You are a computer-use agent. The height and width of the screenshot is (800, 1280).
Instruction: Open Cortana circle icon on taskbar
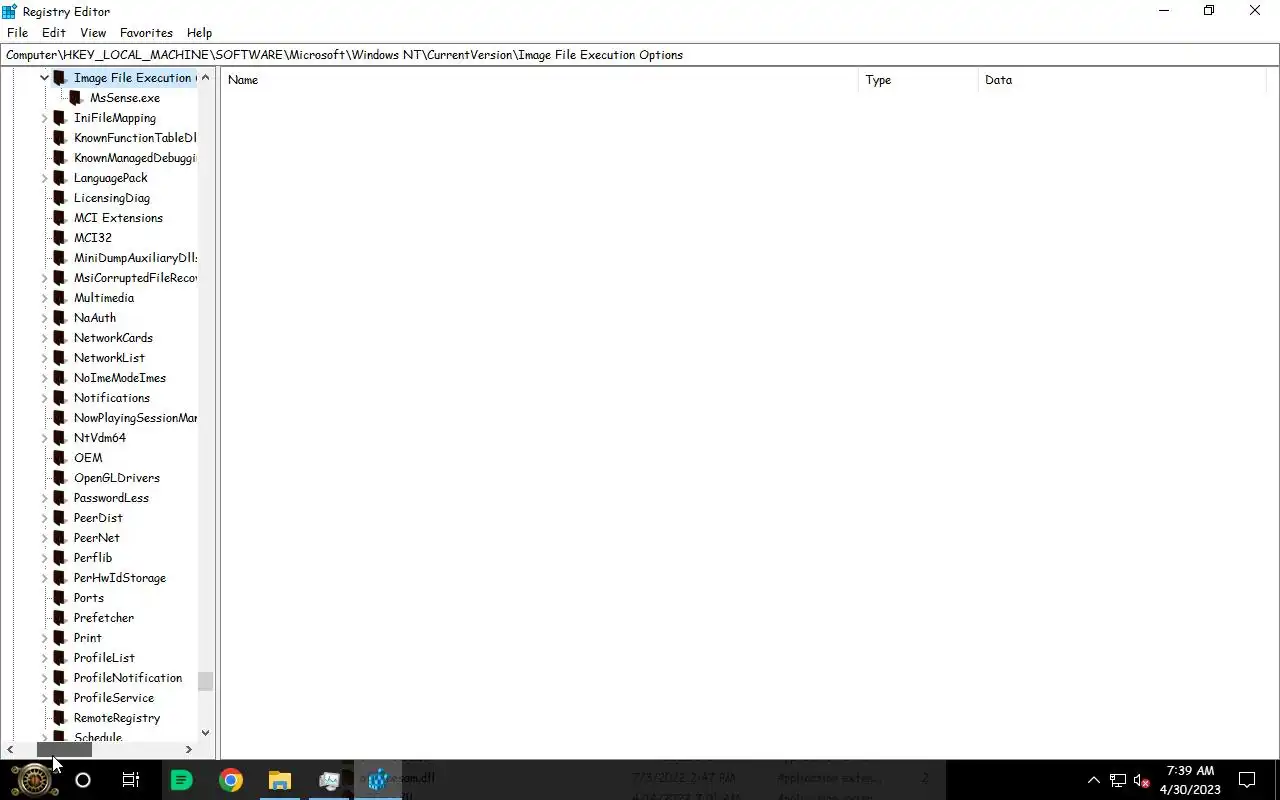[x=83, y=780]
